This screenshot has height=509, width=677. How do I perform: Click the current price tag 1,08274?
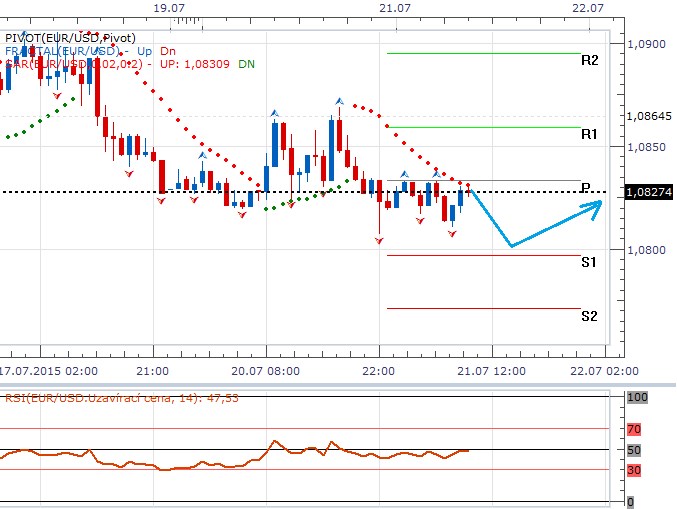(x=649, y=191)
